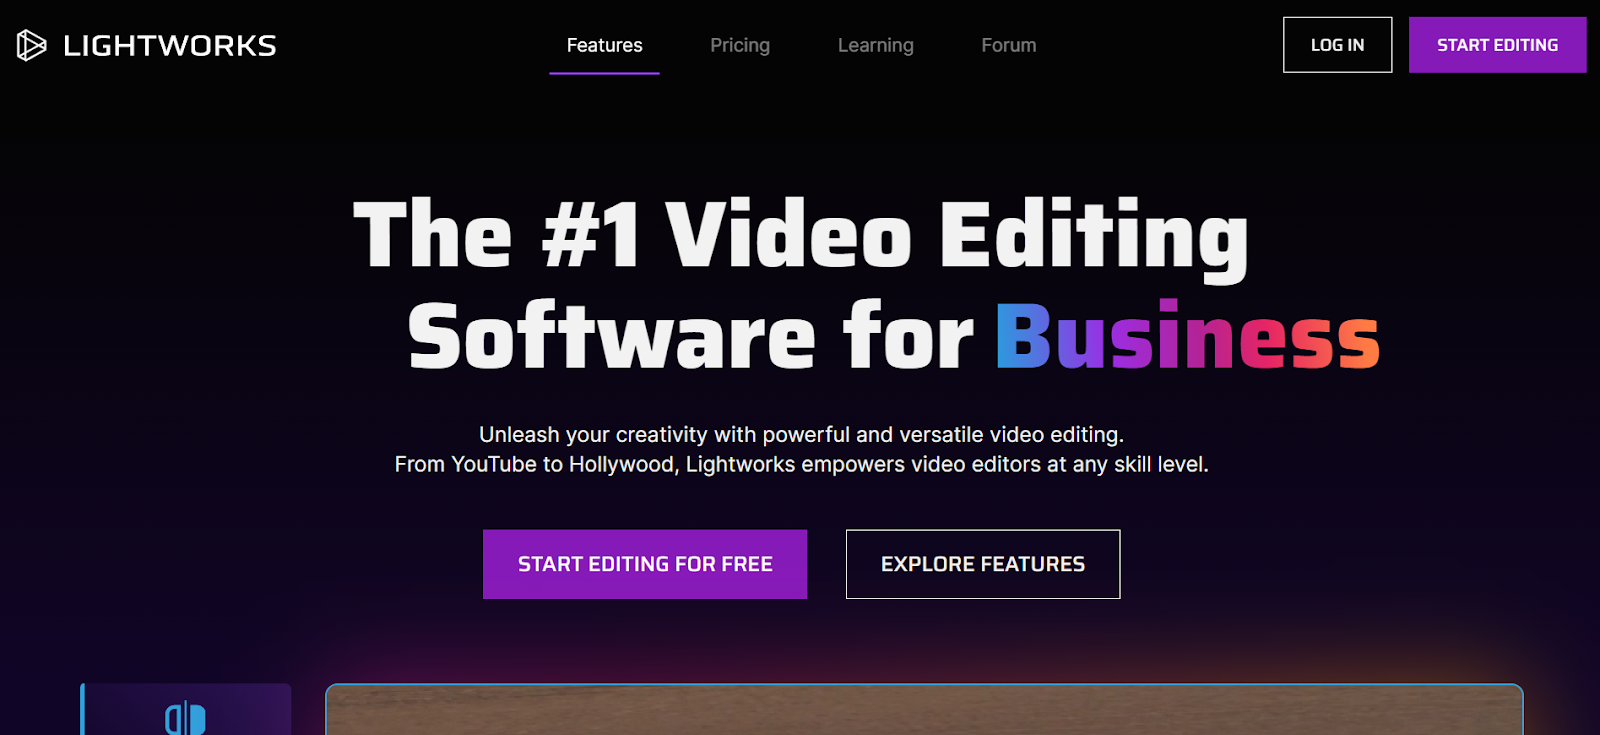
Task: Click text "From YouTube to Hollywood" line
Action: click(801, 464)
